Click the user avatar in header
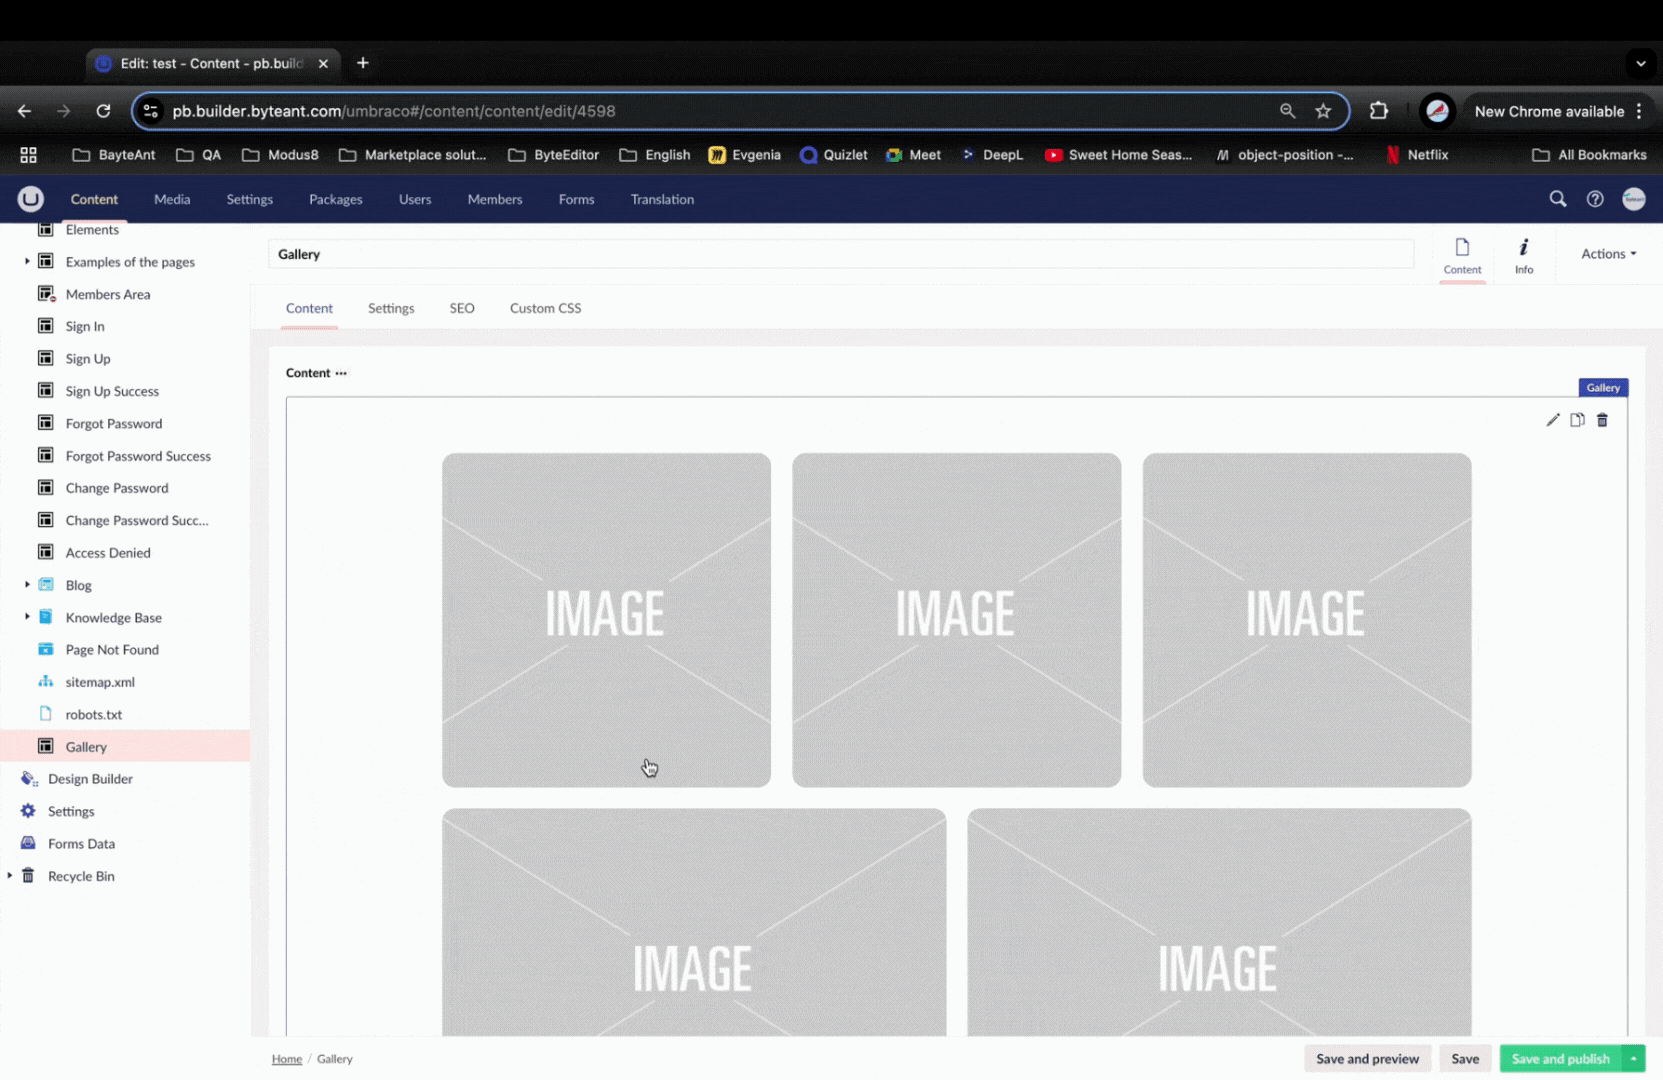 click(1633, 199)
